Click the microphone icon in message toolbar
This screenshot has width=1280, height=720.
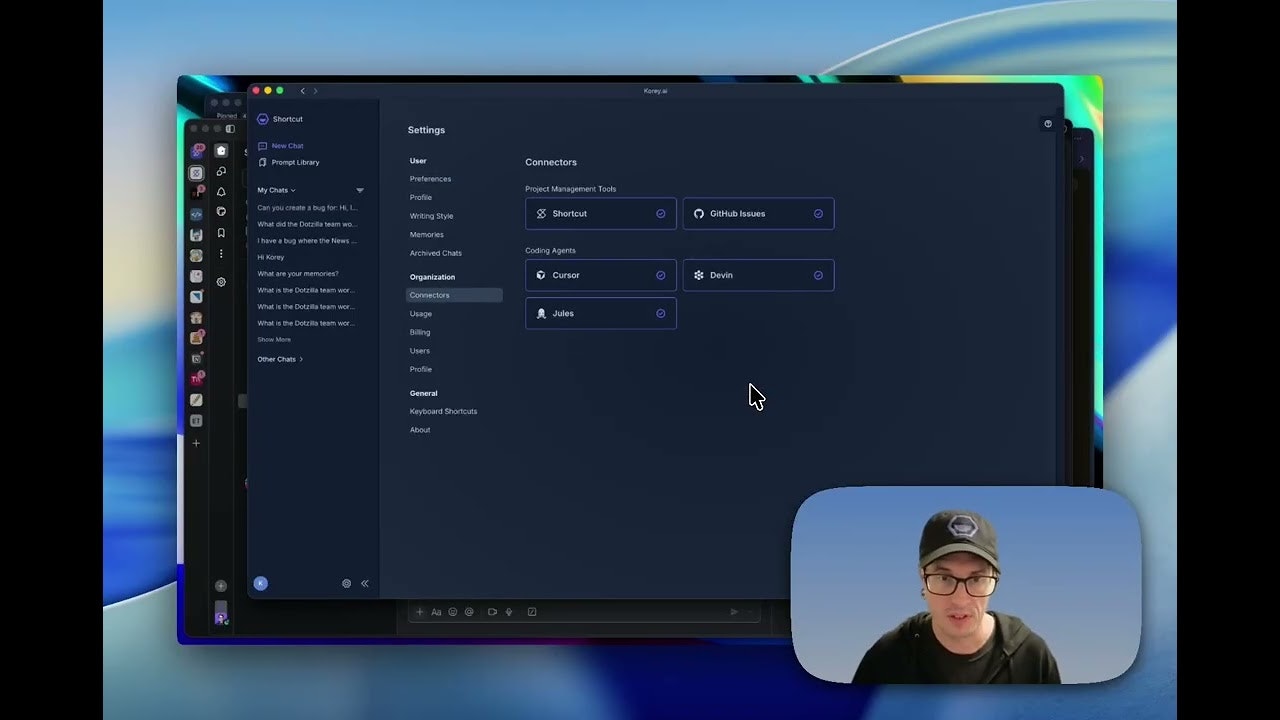pyautogui.click(x=508, y=612)
